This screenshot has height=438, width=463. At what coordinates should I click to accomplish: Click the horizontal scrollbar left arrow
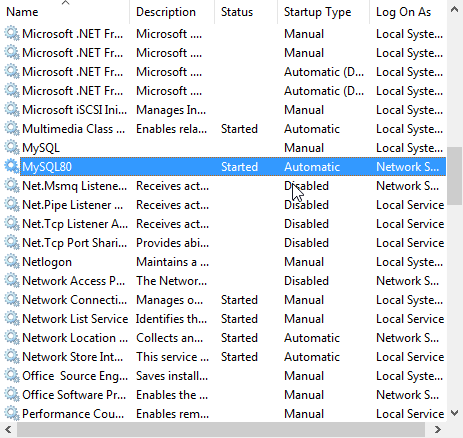(x=8, y=429)
